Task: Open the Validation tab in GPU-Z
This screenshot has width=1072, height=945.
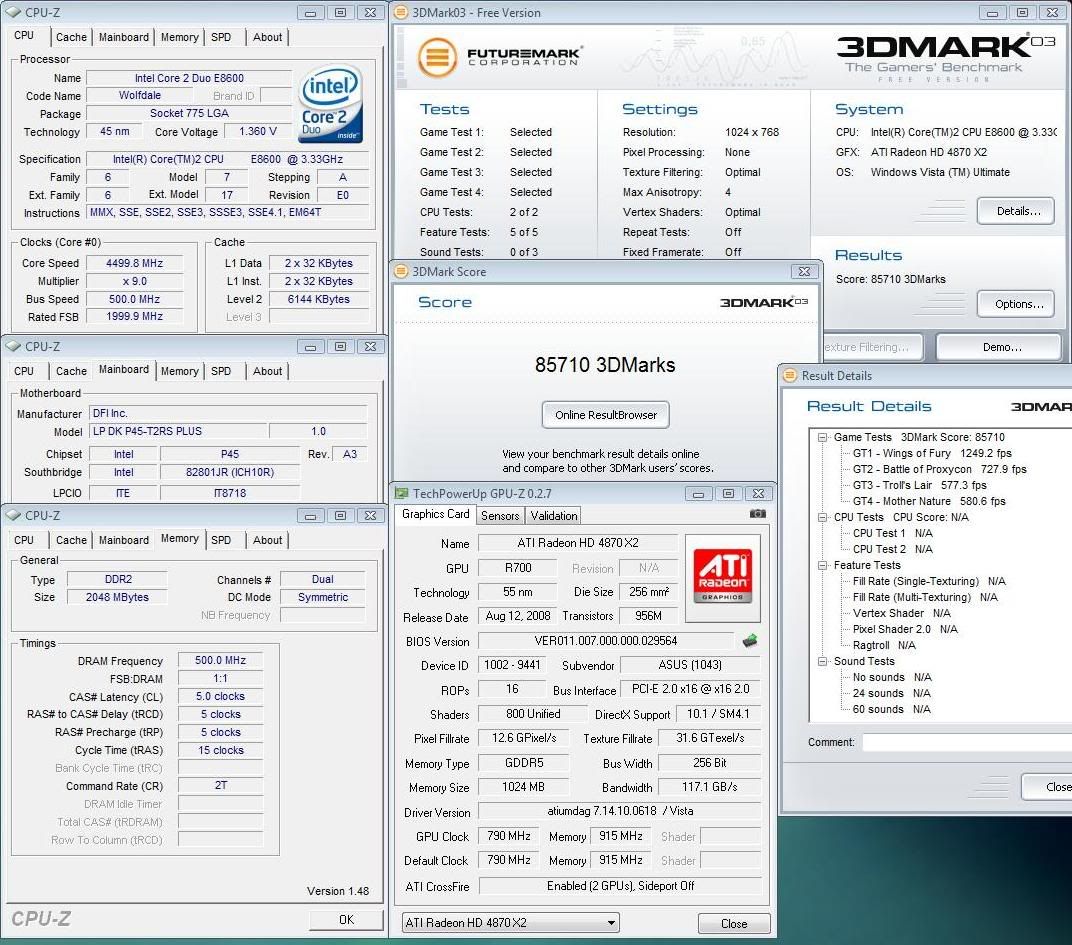Action: pyautogui.click(x=554, y=516)
